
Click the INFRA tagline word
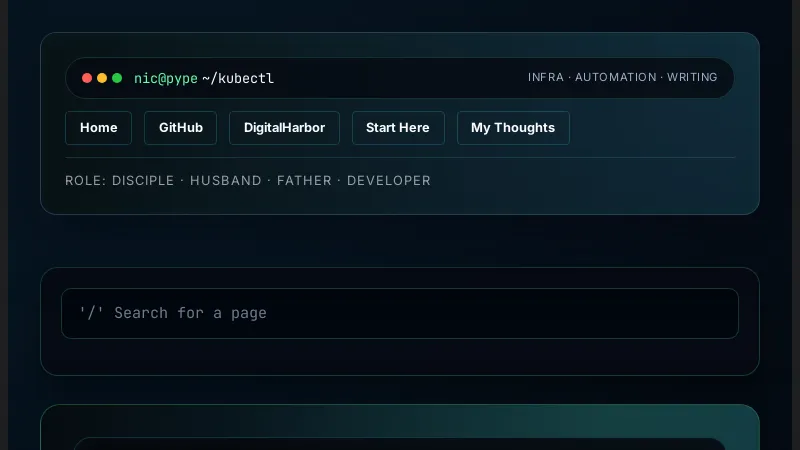(x=546, y=78)
